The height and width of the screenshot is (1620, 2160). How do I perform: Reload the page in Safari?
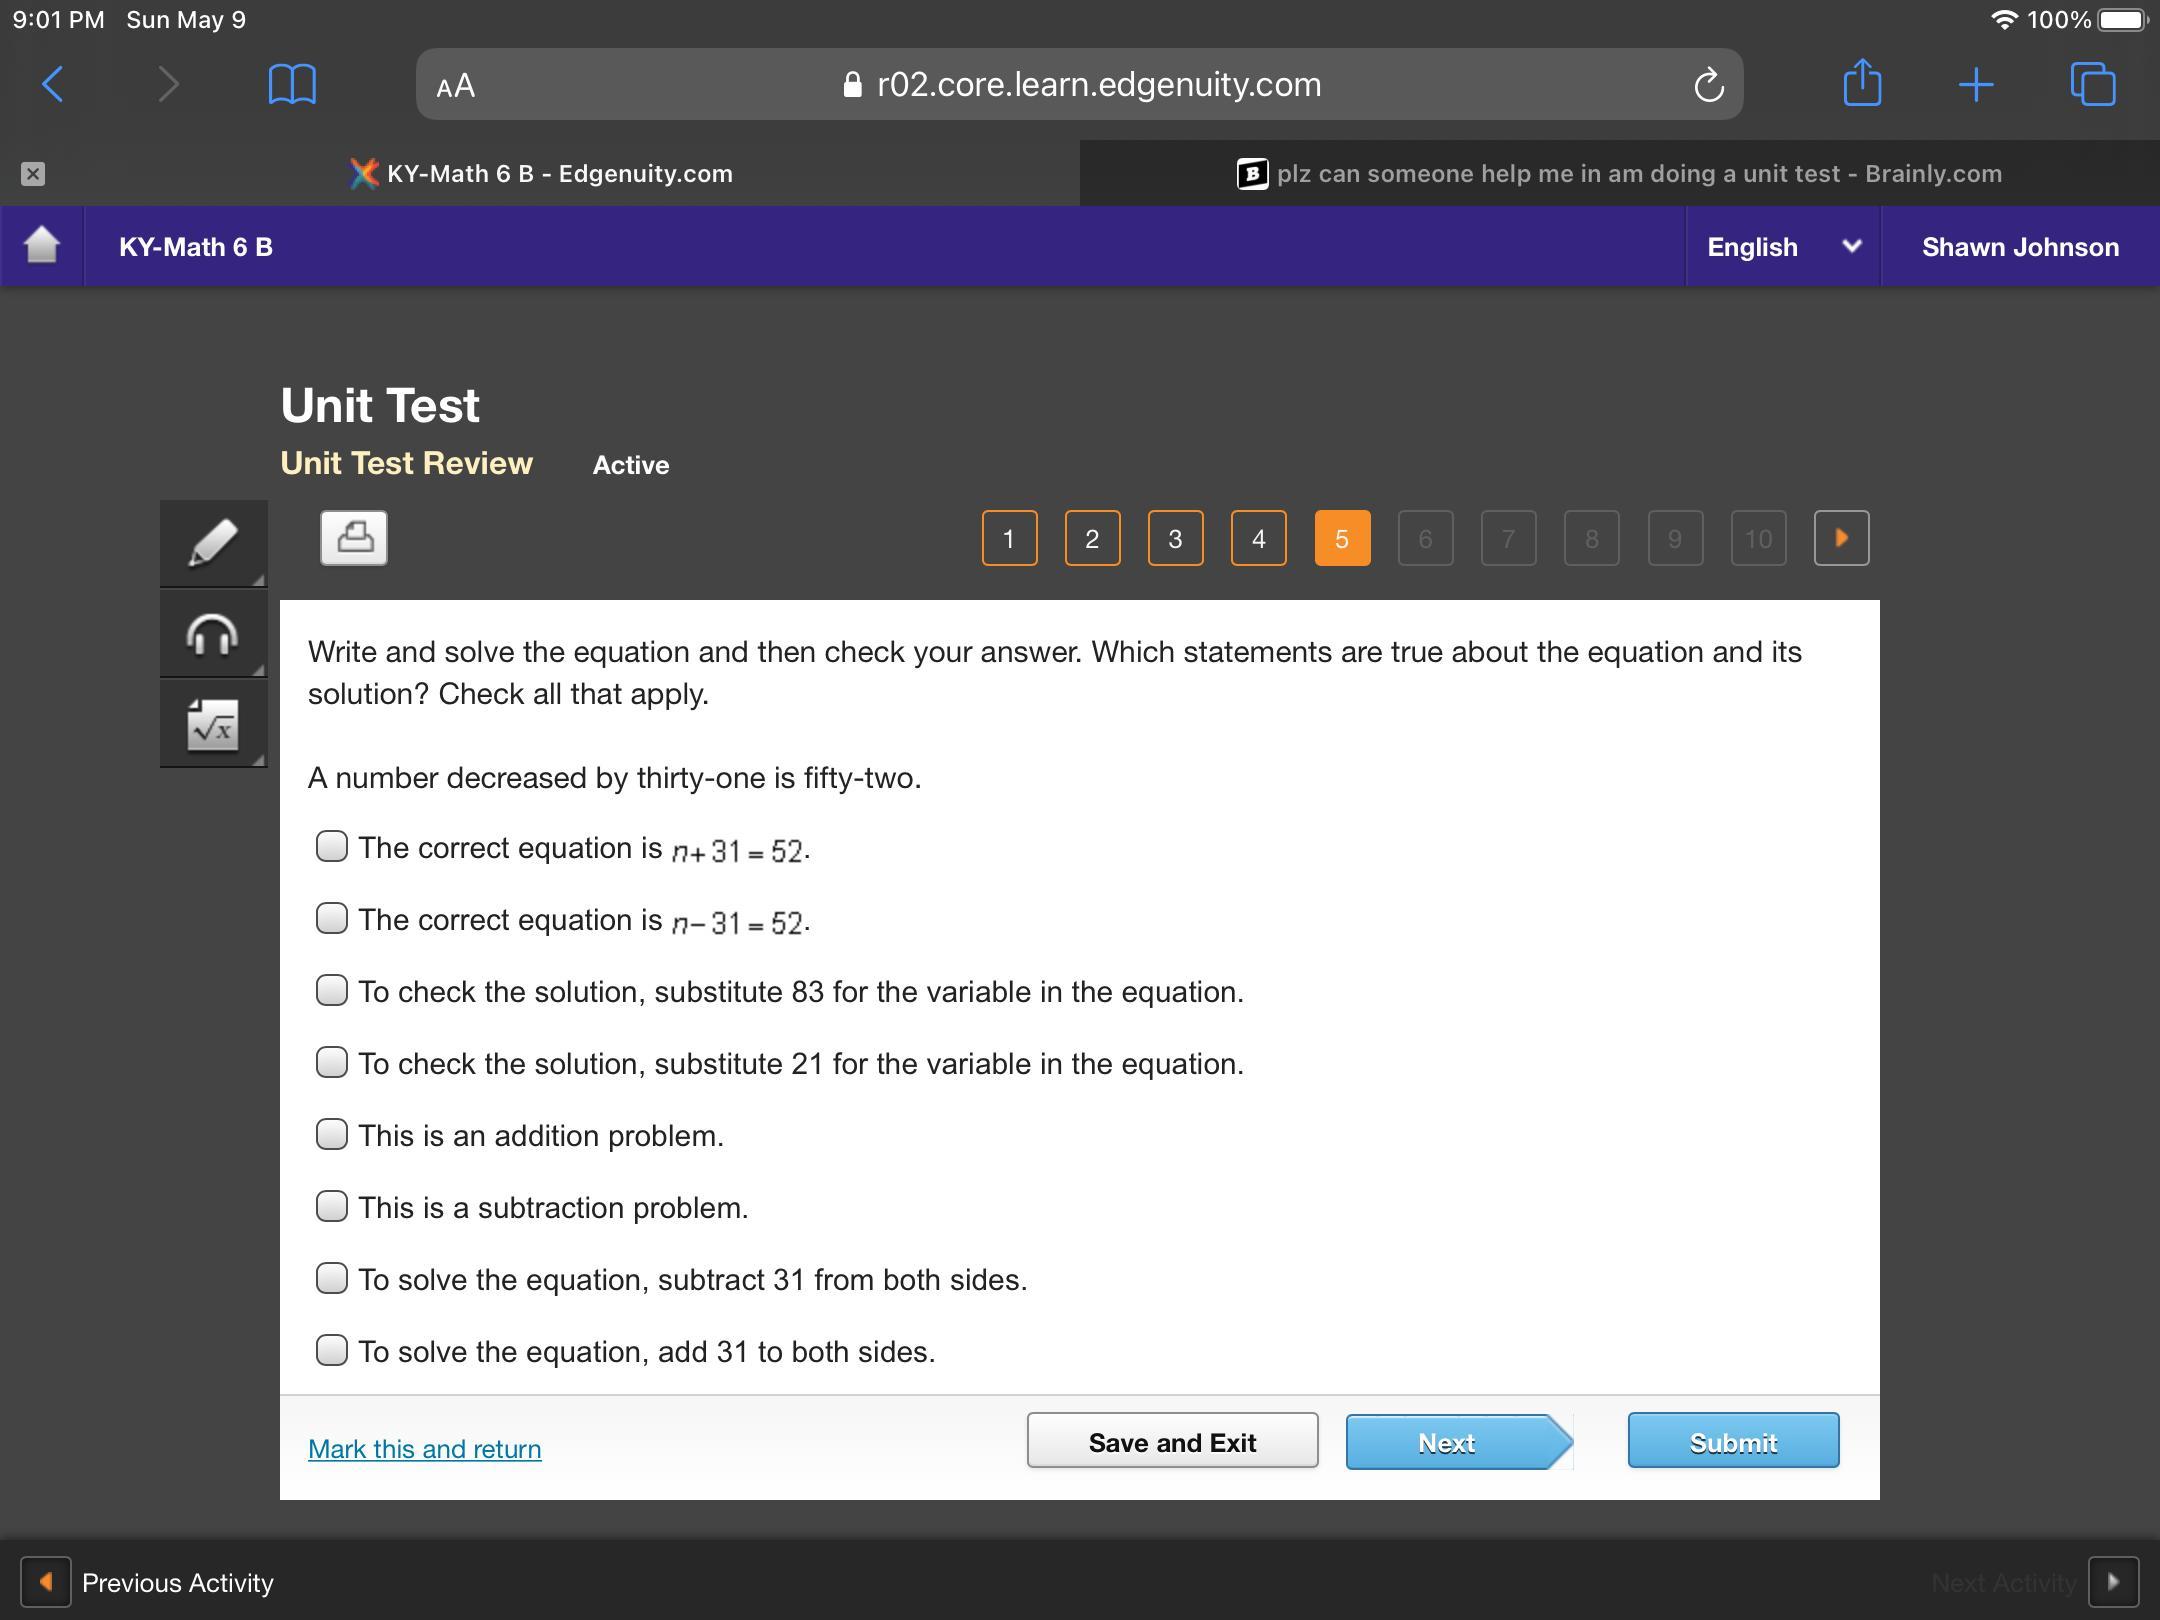tap(1708, 85)
